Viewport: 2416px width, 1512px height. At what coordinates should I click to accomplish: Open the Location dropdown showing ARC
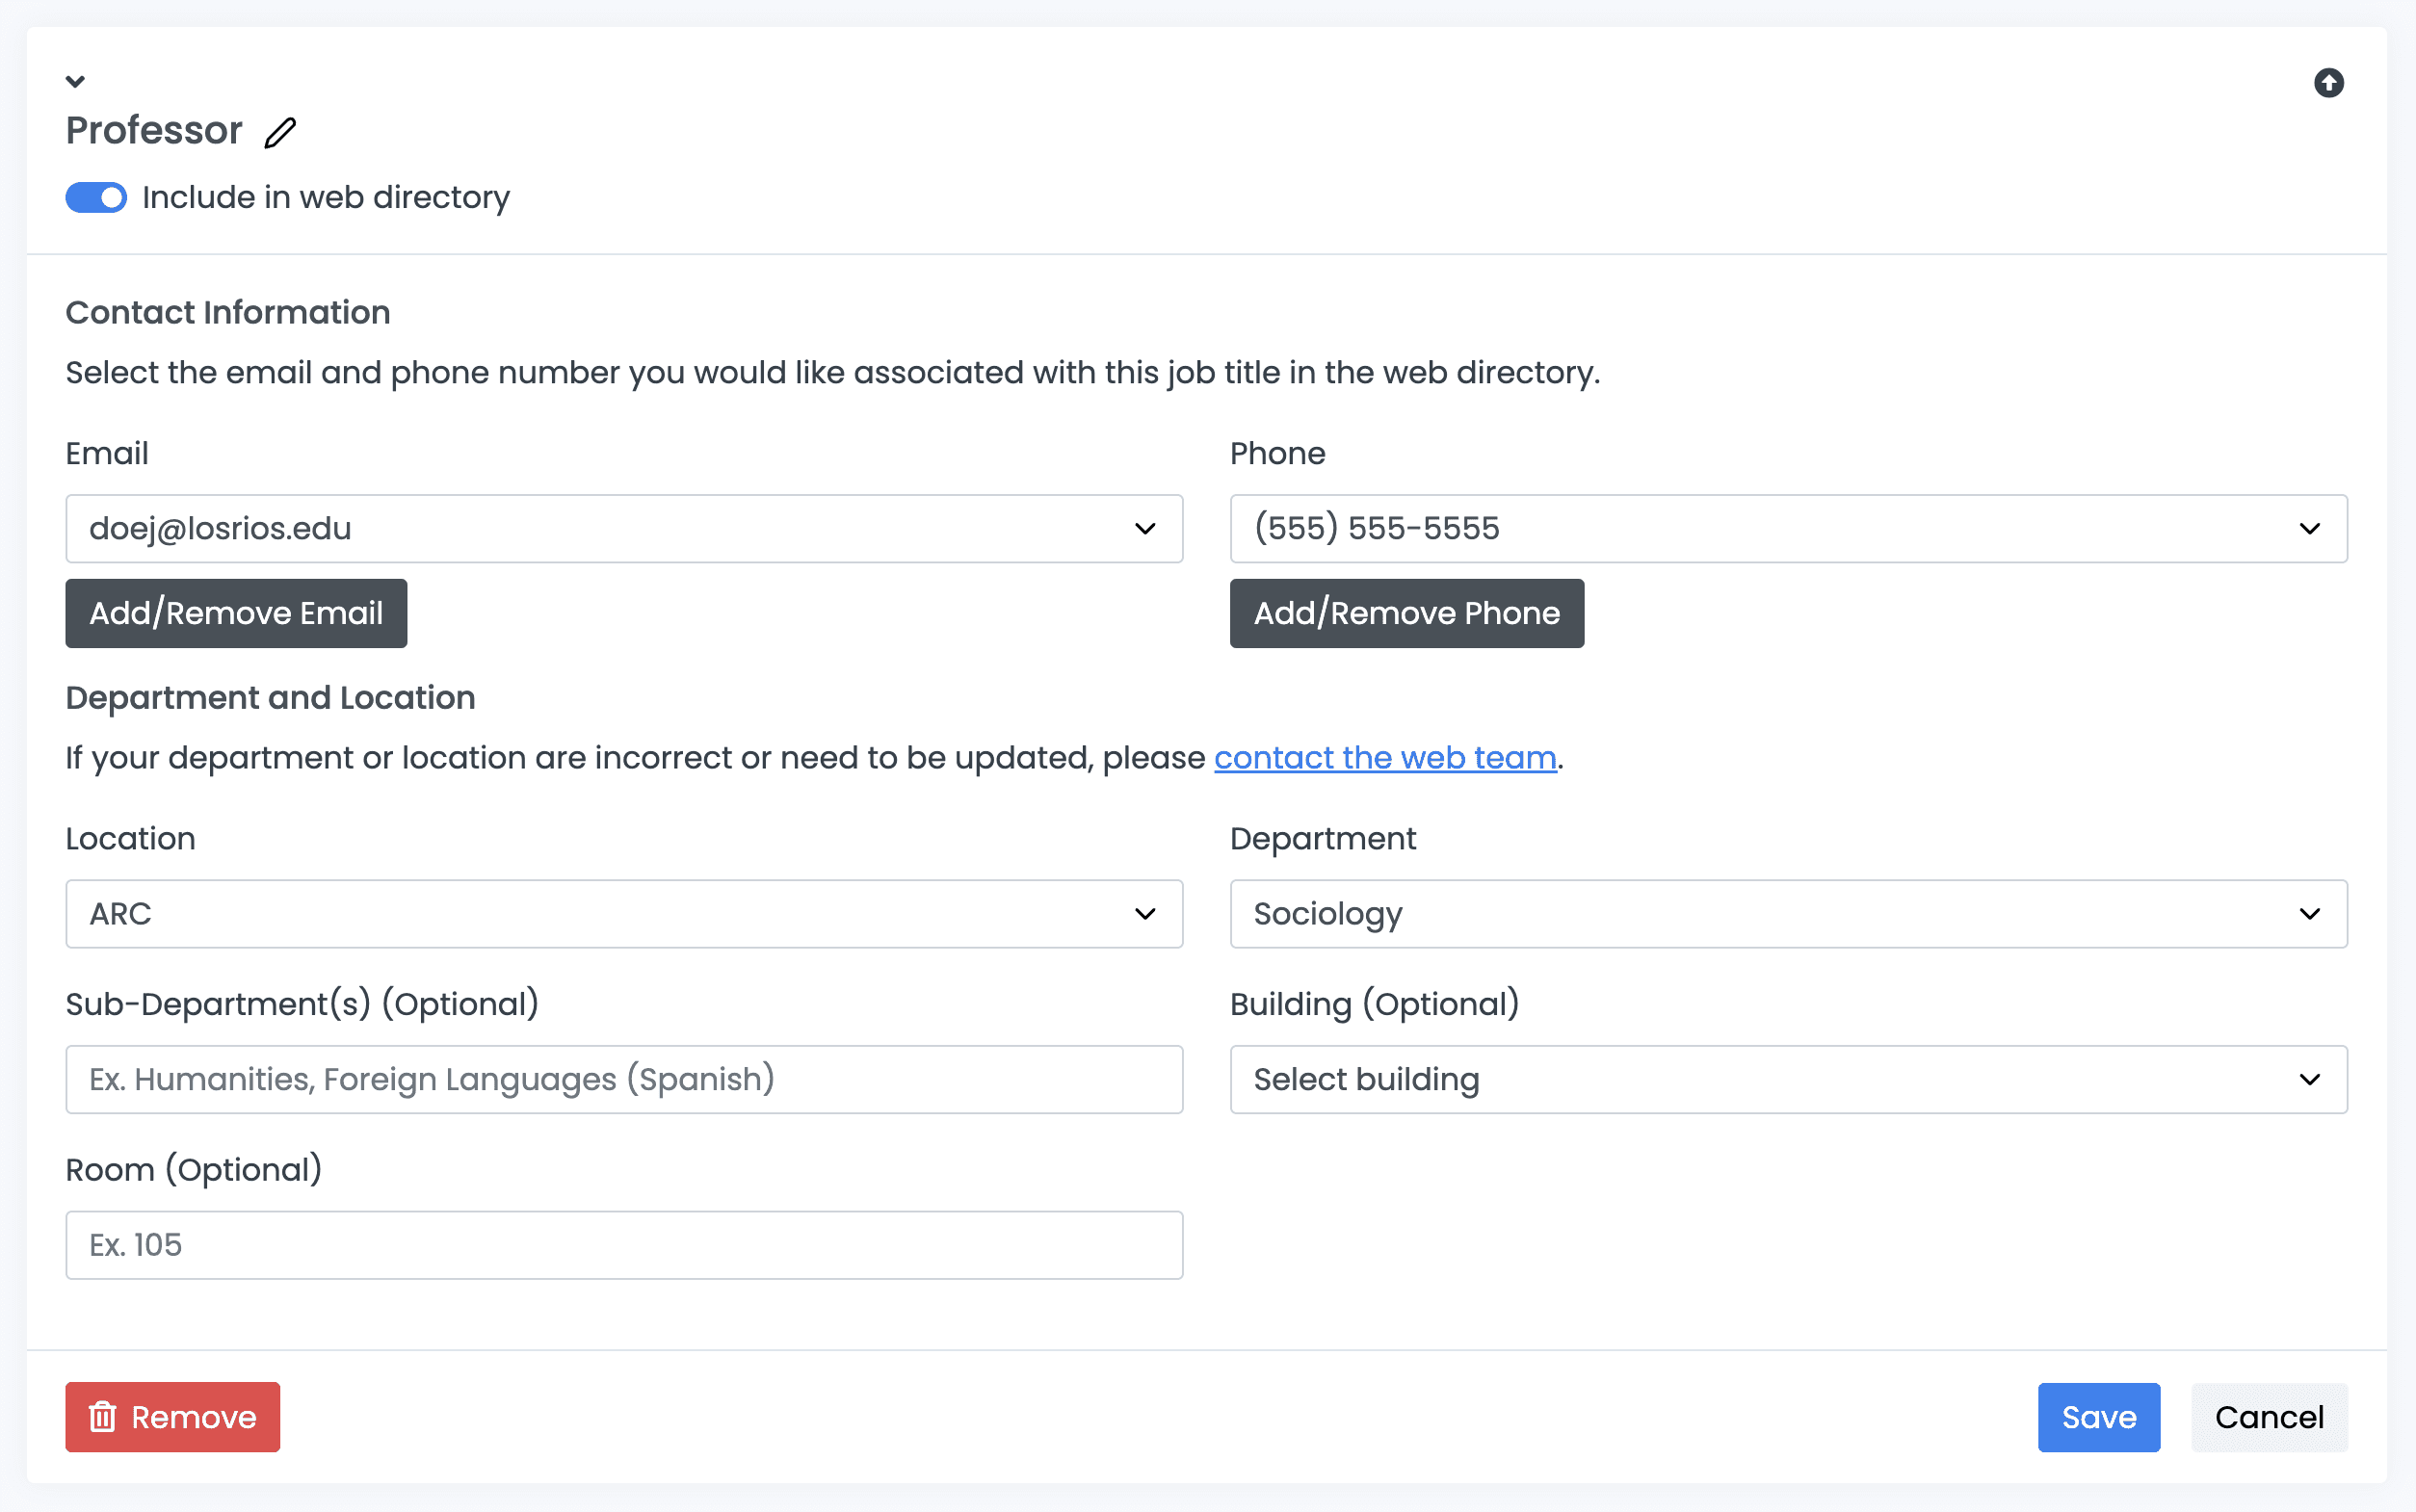tap(623, 914)
